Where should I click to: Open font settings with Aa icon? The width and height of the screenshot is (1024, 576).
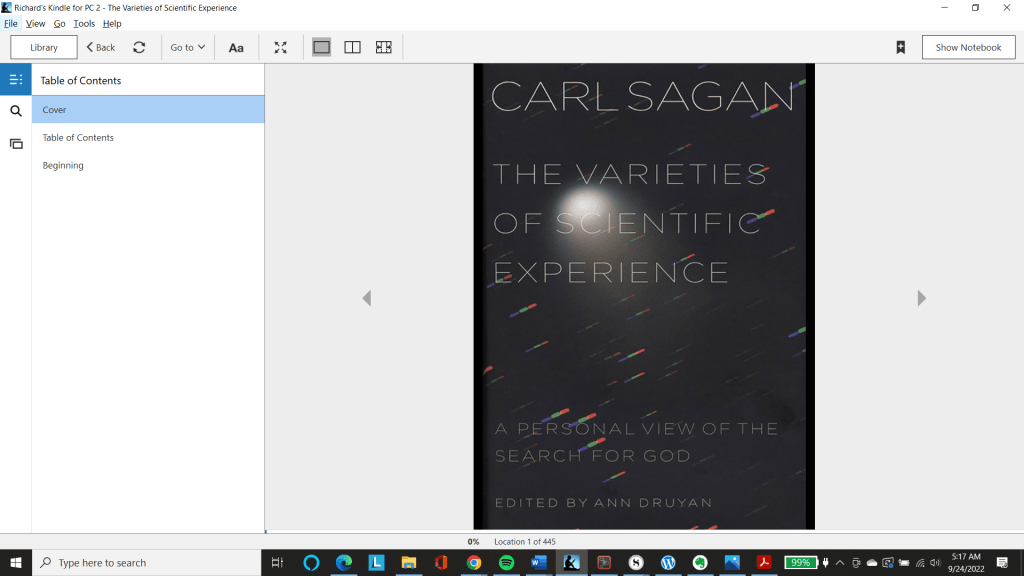(x=236, y=47)
